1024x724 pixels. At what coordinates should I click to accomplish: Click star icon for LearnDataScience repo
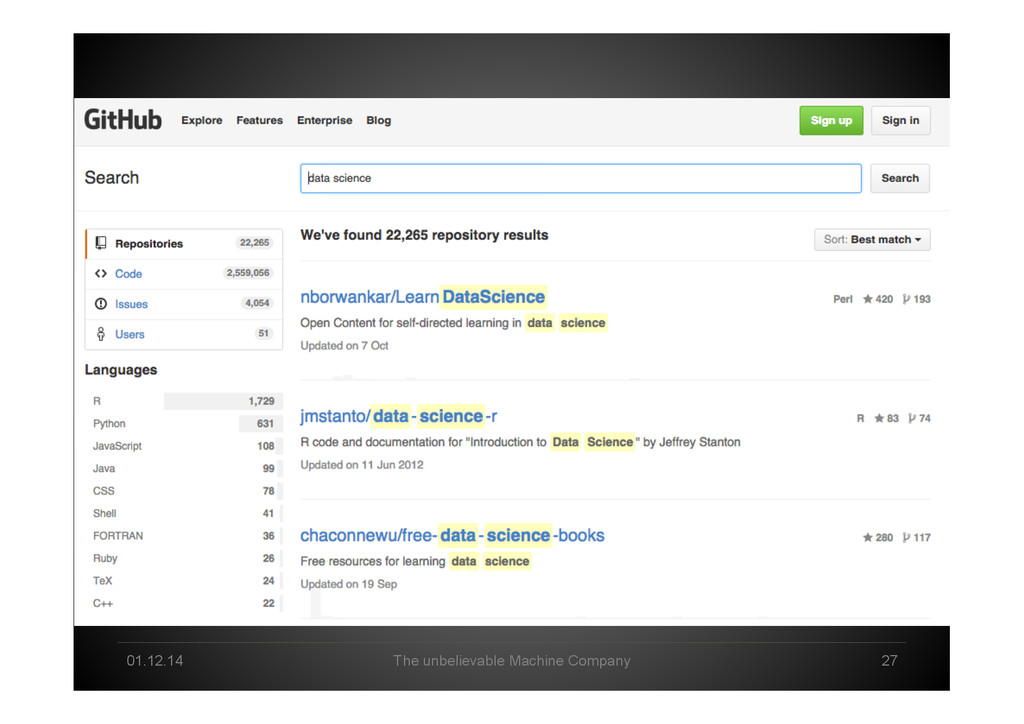click(867, 299)
